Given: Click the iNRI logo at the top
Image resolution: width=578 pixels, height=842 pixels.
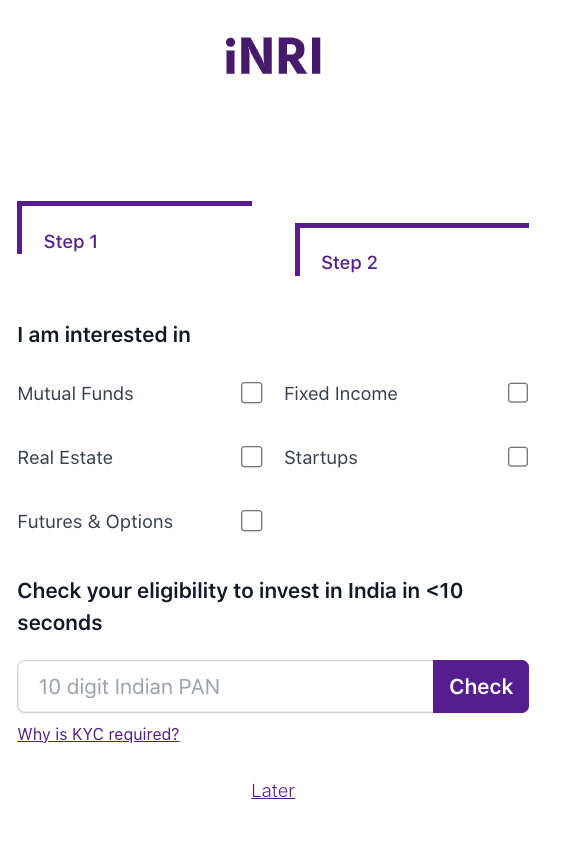Looking at the screenshot, I should (x=273, y=55).
